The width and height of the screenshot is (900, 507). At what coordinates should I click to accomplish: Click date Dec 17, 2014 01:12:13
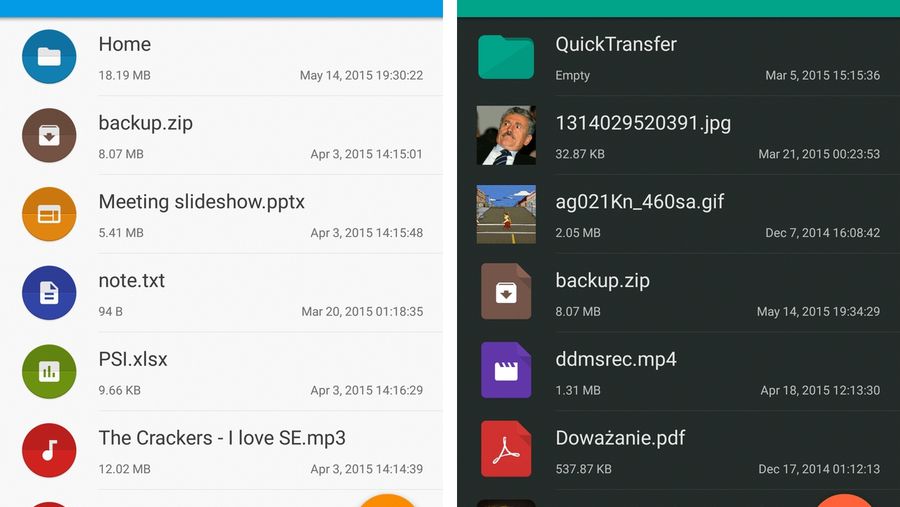click(x=819, y=469)
